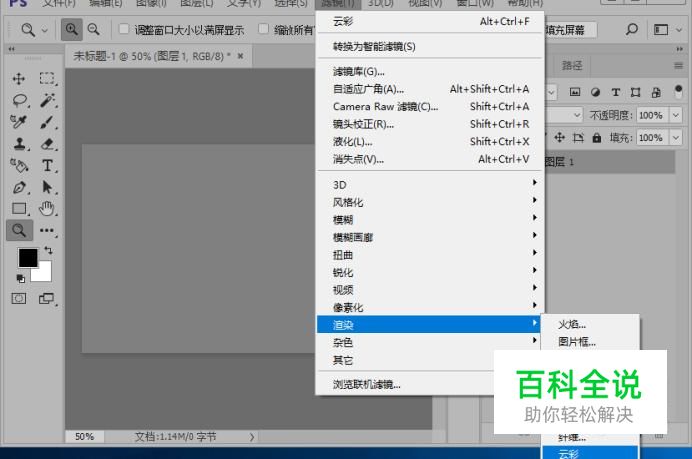692x459 pixels.
Task: Filter layers by pixel layer icon
Action: pyautogui.click(x=575, y=92)
